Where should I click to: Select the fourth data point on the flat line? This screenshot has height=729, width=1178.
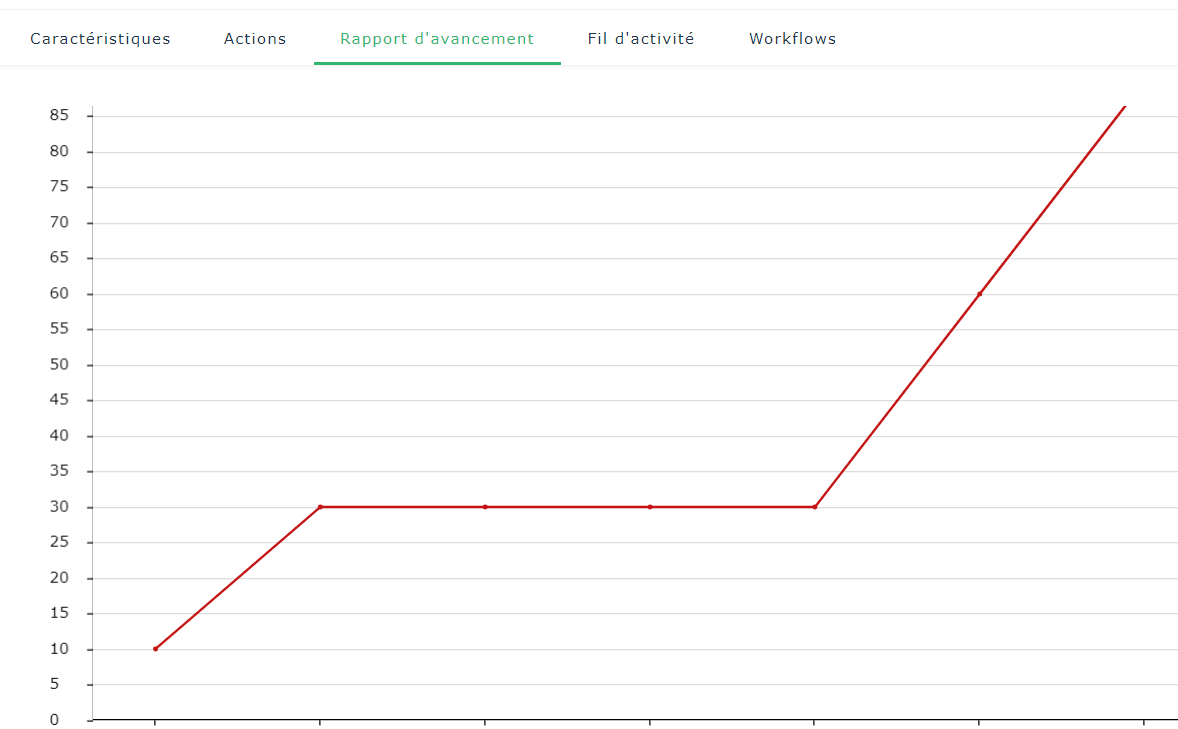coord(650,507)
